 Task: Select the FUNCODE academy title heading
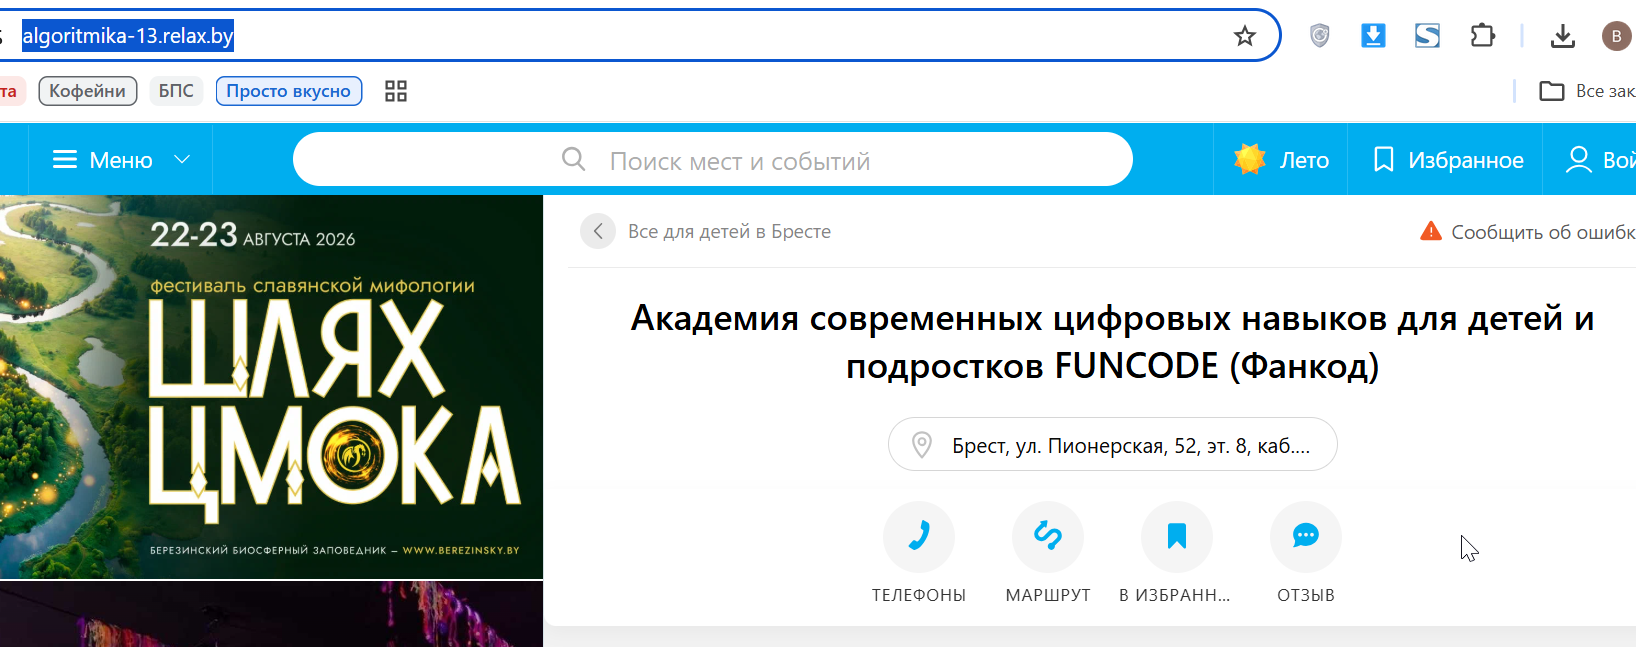[1113, 342]
